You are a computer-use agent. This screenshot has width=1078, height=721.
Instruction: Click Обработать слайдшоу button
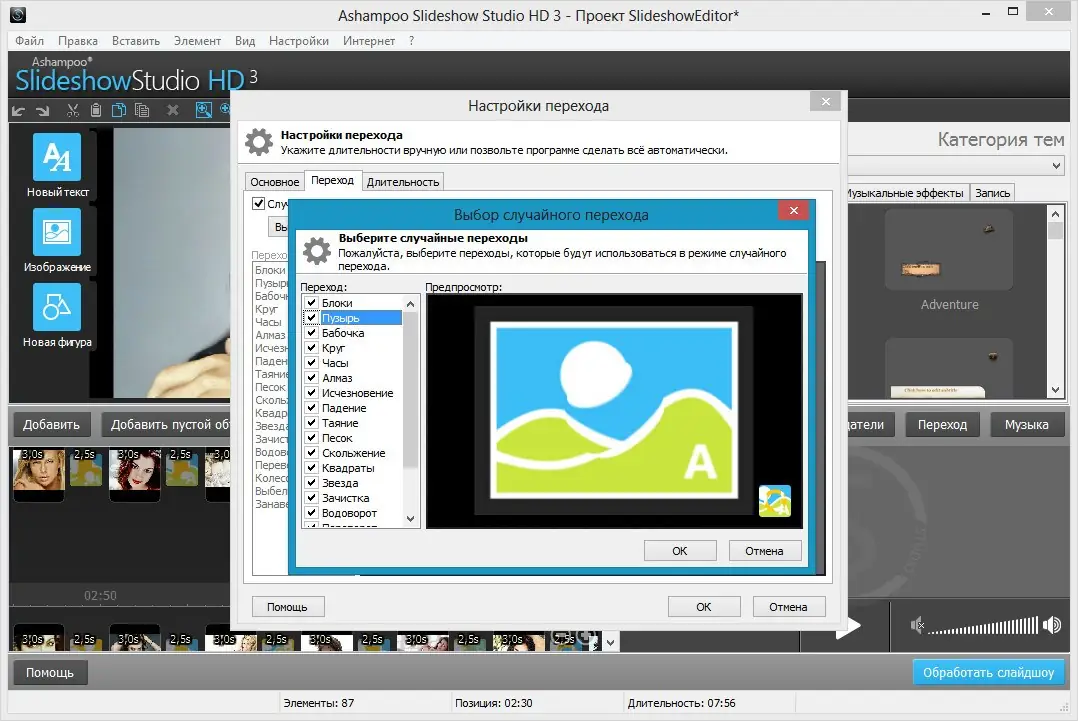tap(988, 672)
